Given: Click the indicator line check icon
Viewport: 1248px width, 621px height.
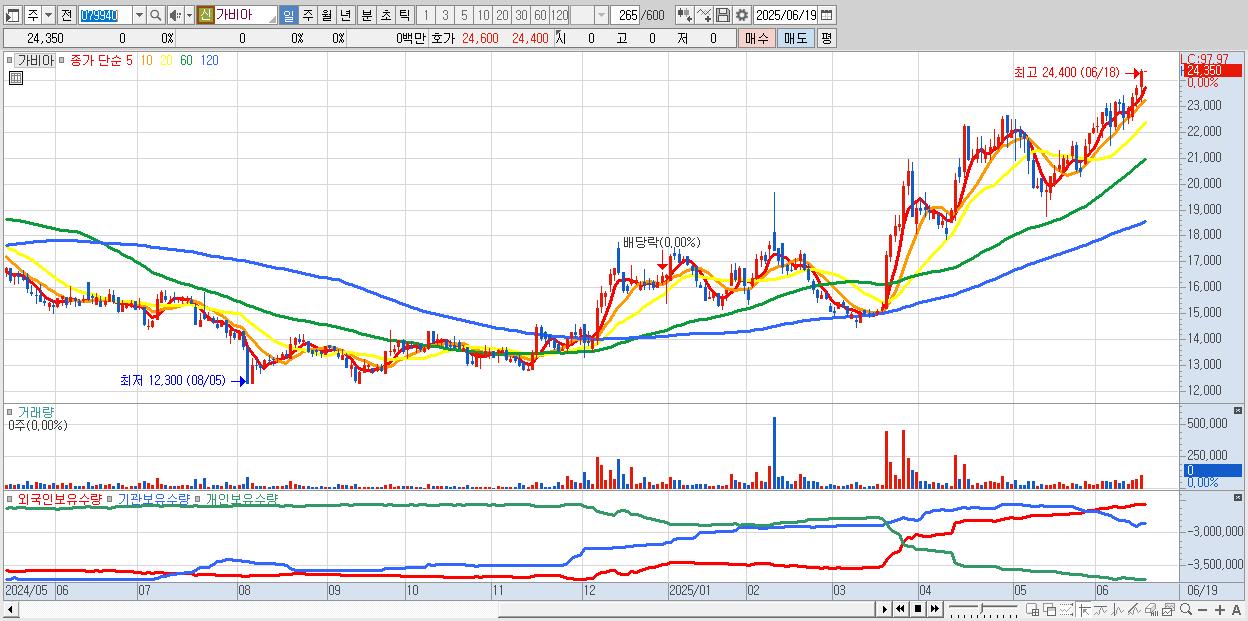Looking at the screenshot, I should coord(704,15).
